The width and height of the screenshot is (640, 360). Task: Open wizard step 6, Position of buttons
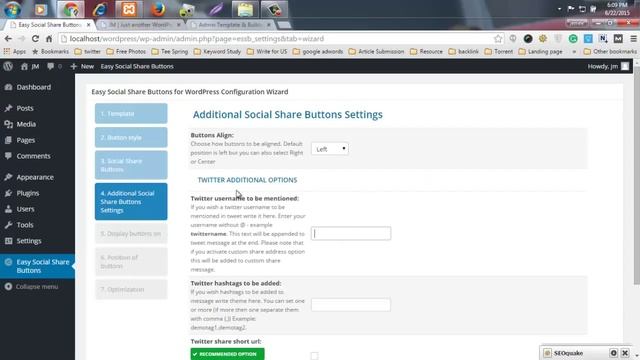coord(131,262)
